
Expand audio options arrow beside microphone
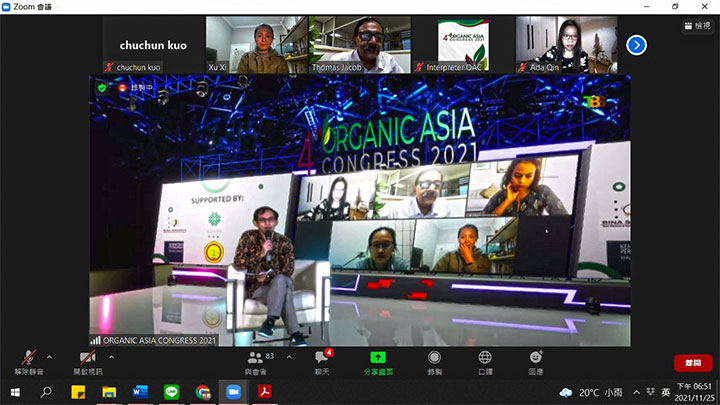[50, 357]
